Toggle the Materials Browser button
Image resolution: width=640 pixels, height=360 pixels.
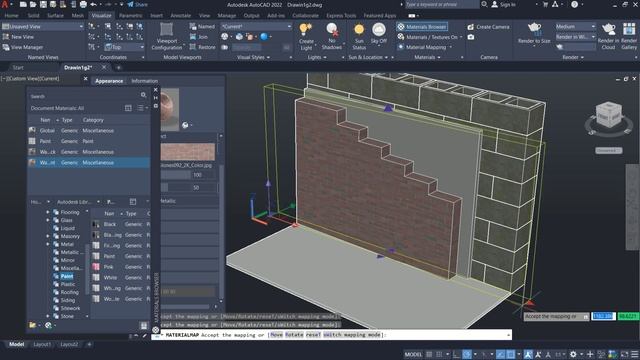coord(422,27)
